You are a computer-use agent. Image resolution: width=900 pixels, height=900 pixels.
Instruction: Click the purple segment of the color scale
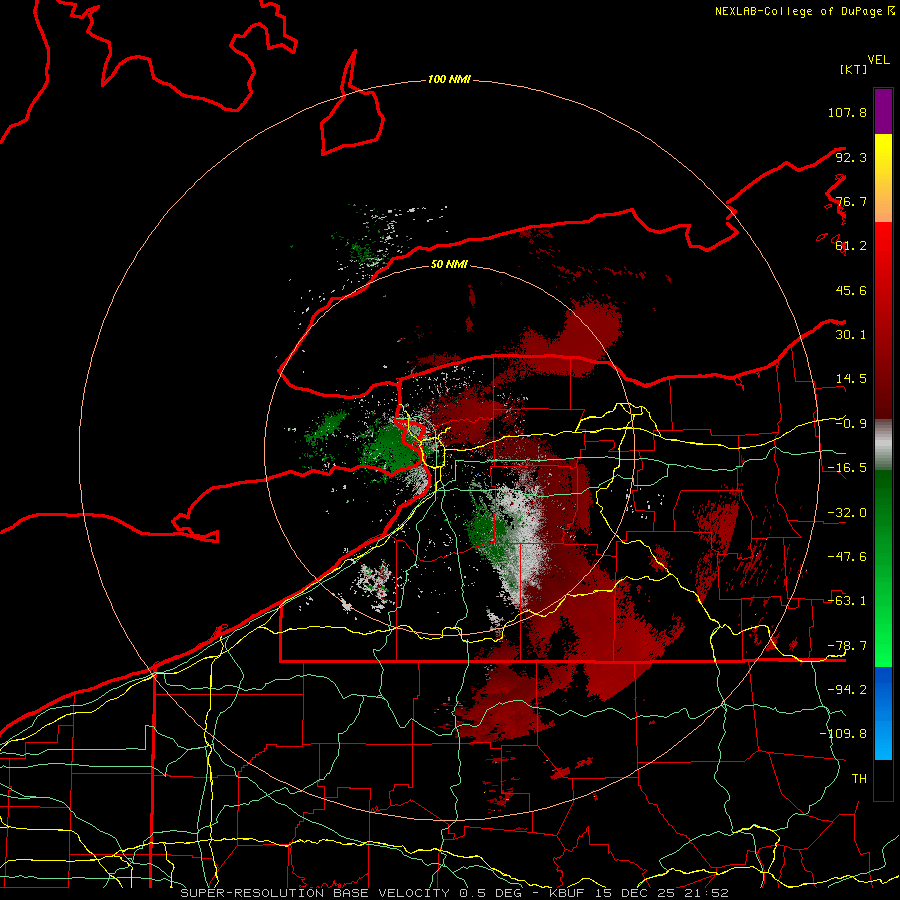pyautogui.click(x=883, y=111)
